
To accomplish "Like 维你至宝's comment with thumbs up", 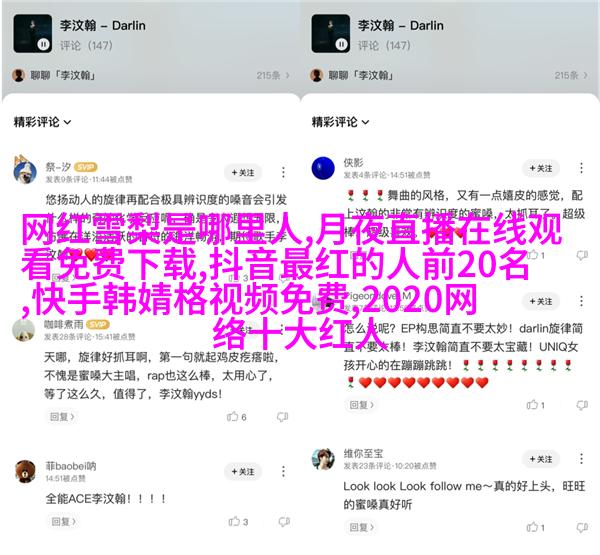I will tap(532, 527).
